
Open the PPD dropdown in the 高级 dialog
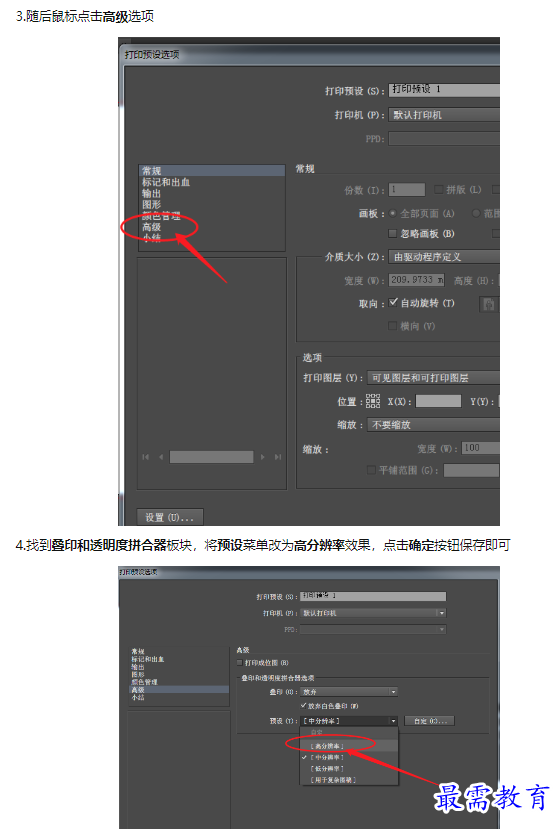[373, 629]
